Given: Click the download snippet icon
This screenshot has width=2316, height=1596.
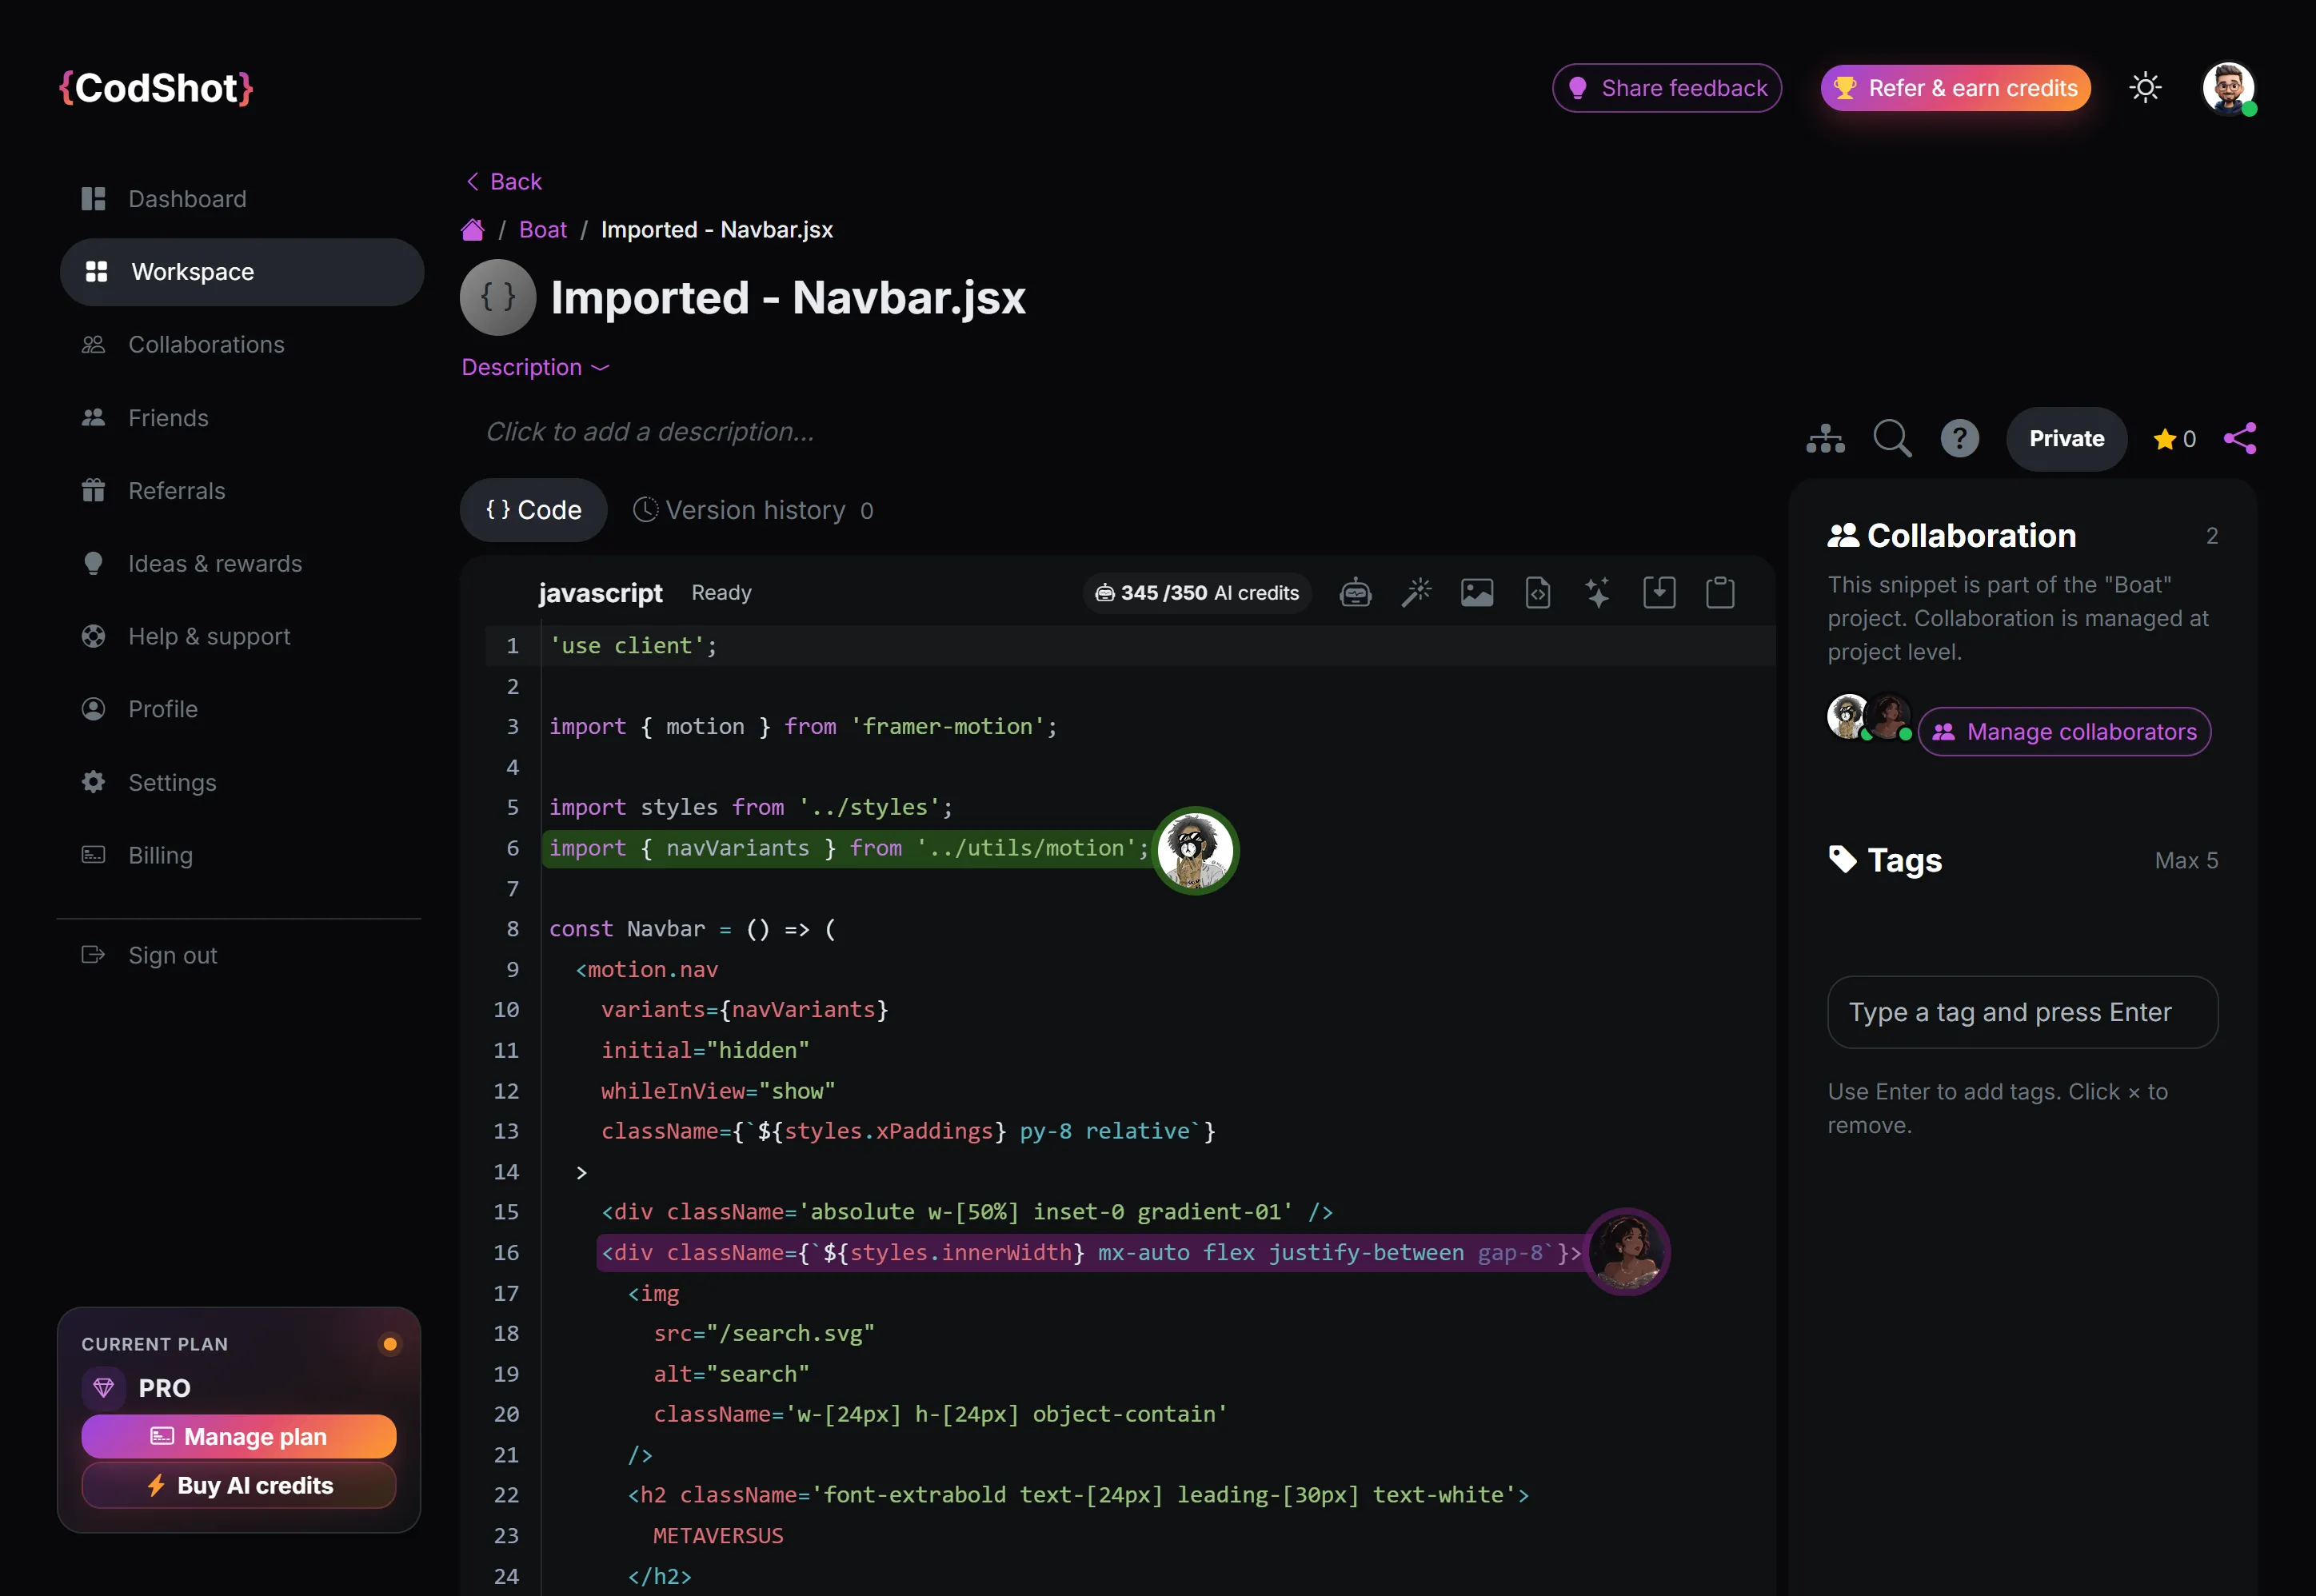Looking at the screenshot, I should pos(1659,593).
